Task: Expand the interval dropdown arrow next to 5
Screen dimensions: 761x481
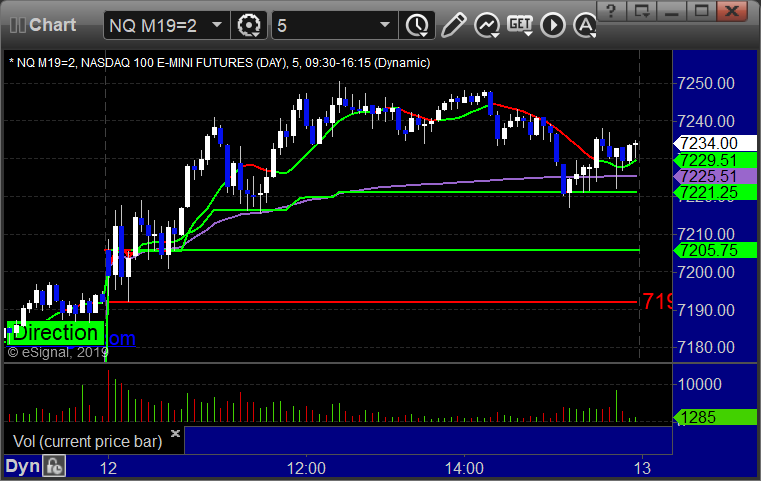Action: [x=385, y=25]
